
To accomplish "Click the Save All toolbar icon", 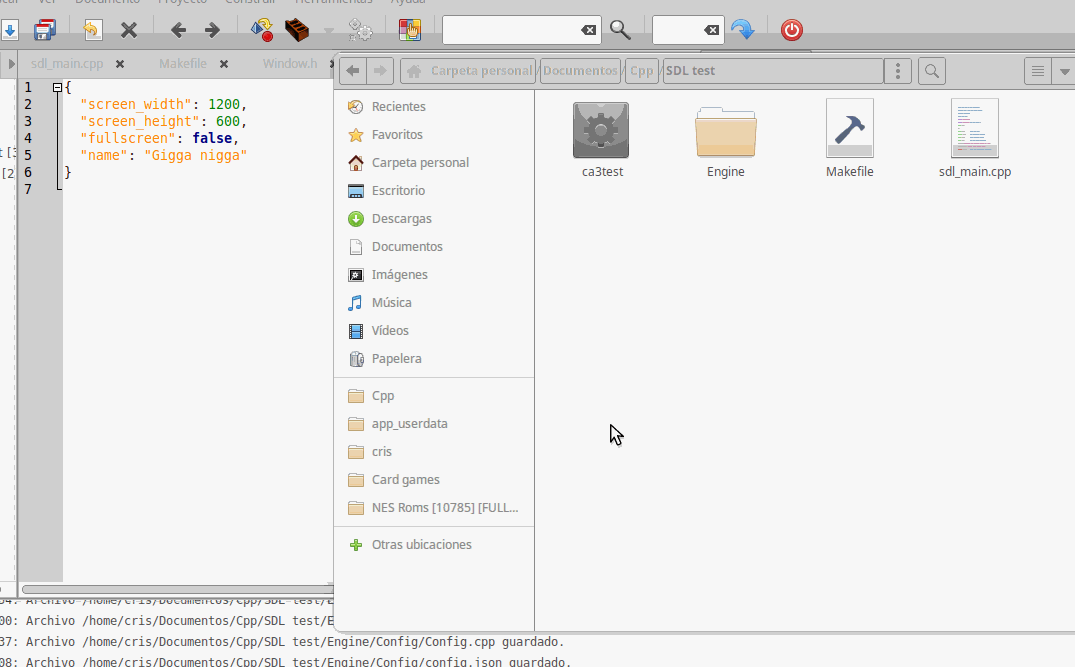I will tap(45, 30).
